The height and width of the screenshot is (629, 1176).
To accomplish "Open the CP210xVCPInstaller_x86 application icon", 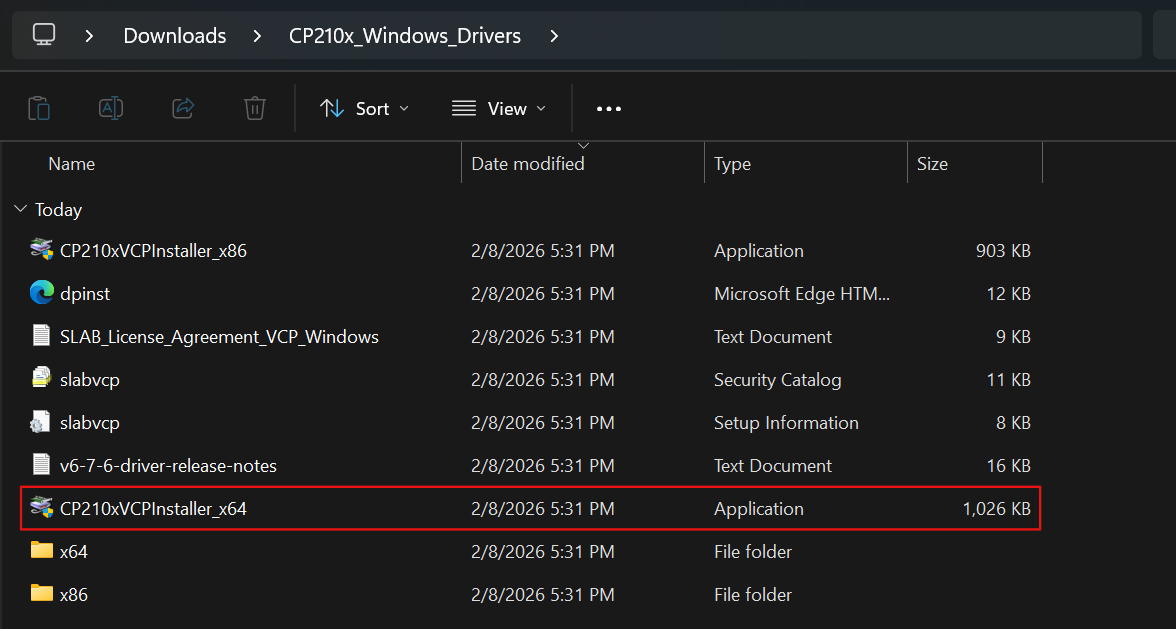I will [x=41, y=250].
